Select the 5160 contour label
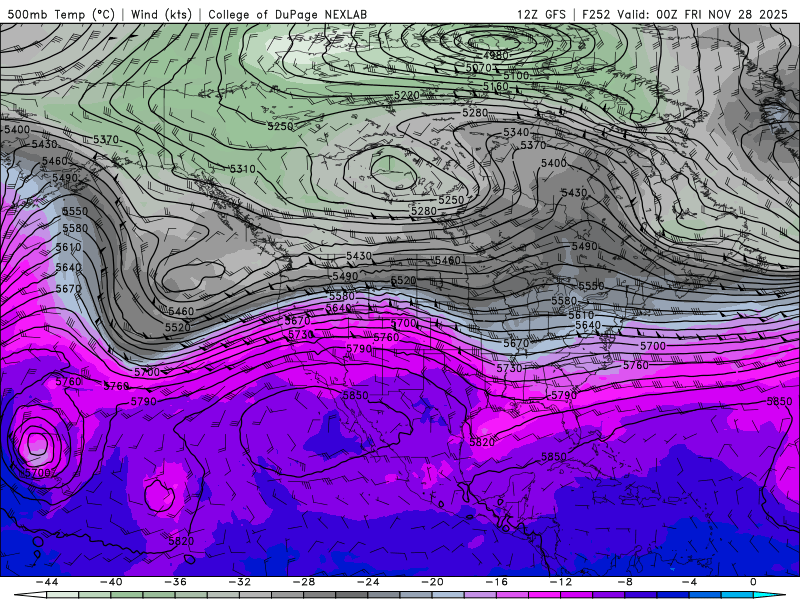 (496, 86)
